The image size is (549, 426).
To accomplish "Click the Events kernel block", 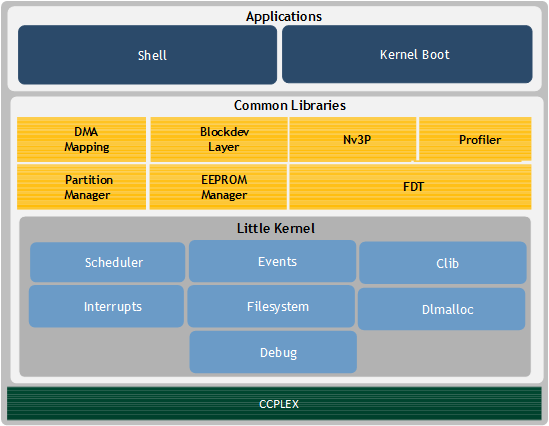I will coord(272,261).
